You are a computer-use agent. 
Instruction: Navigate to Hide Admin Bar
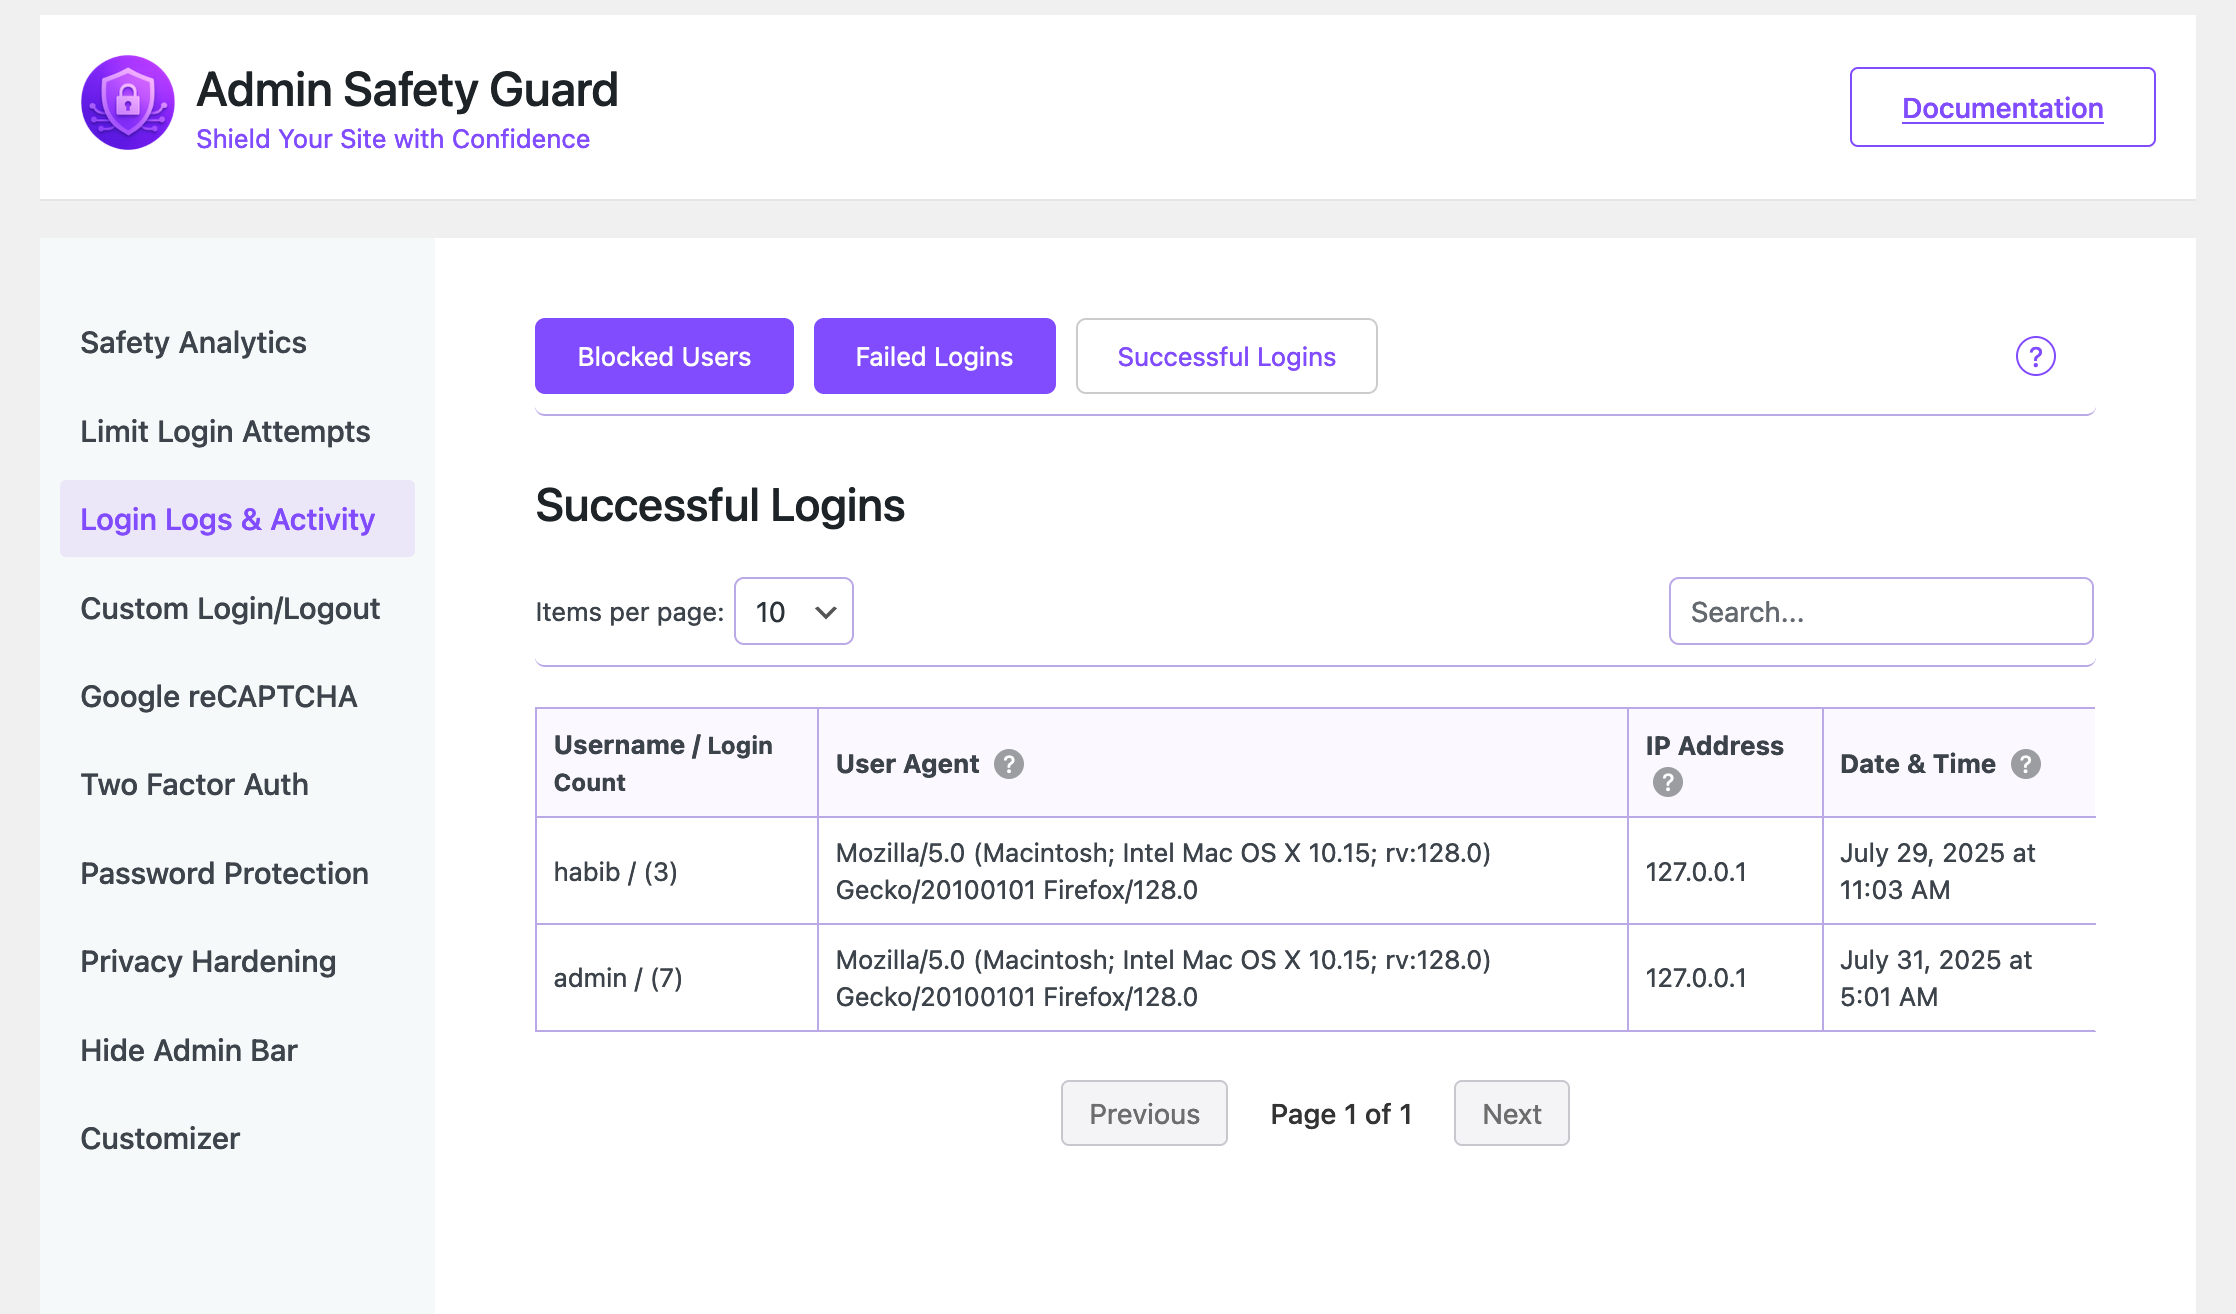click(189, 1050)
